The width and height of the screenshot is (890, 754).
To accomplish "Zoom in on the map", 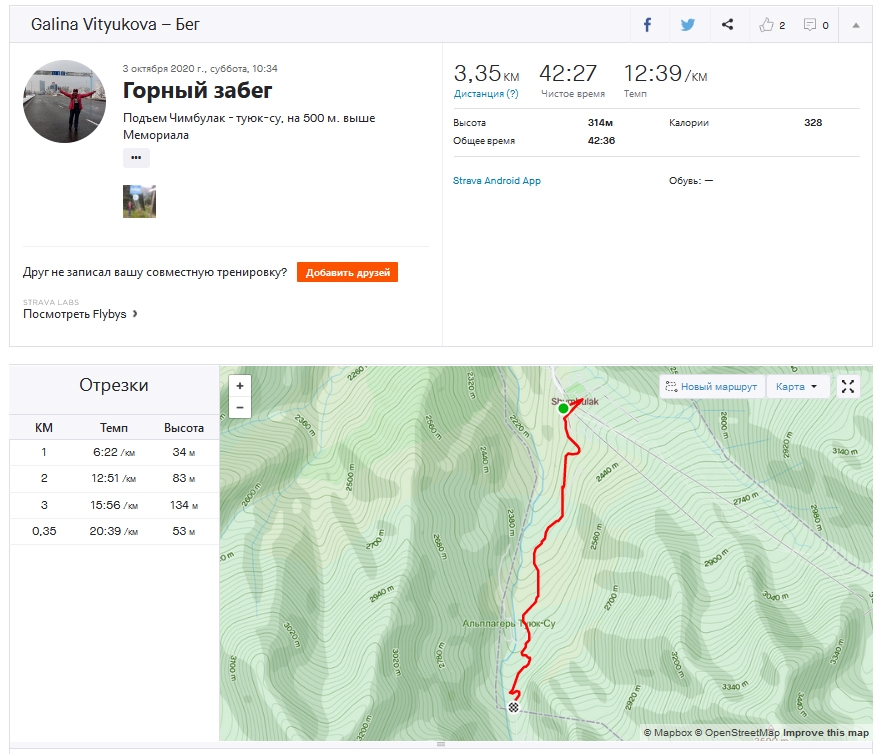I will tap(240, 386).
